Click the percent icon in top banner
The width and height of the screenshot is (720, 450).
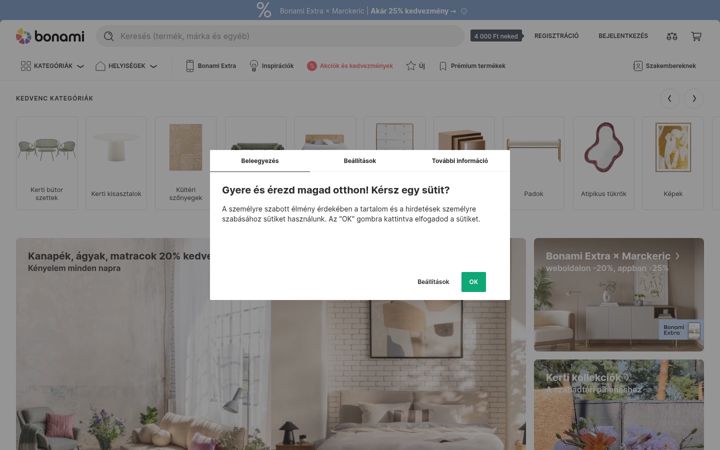pos(264,10)
